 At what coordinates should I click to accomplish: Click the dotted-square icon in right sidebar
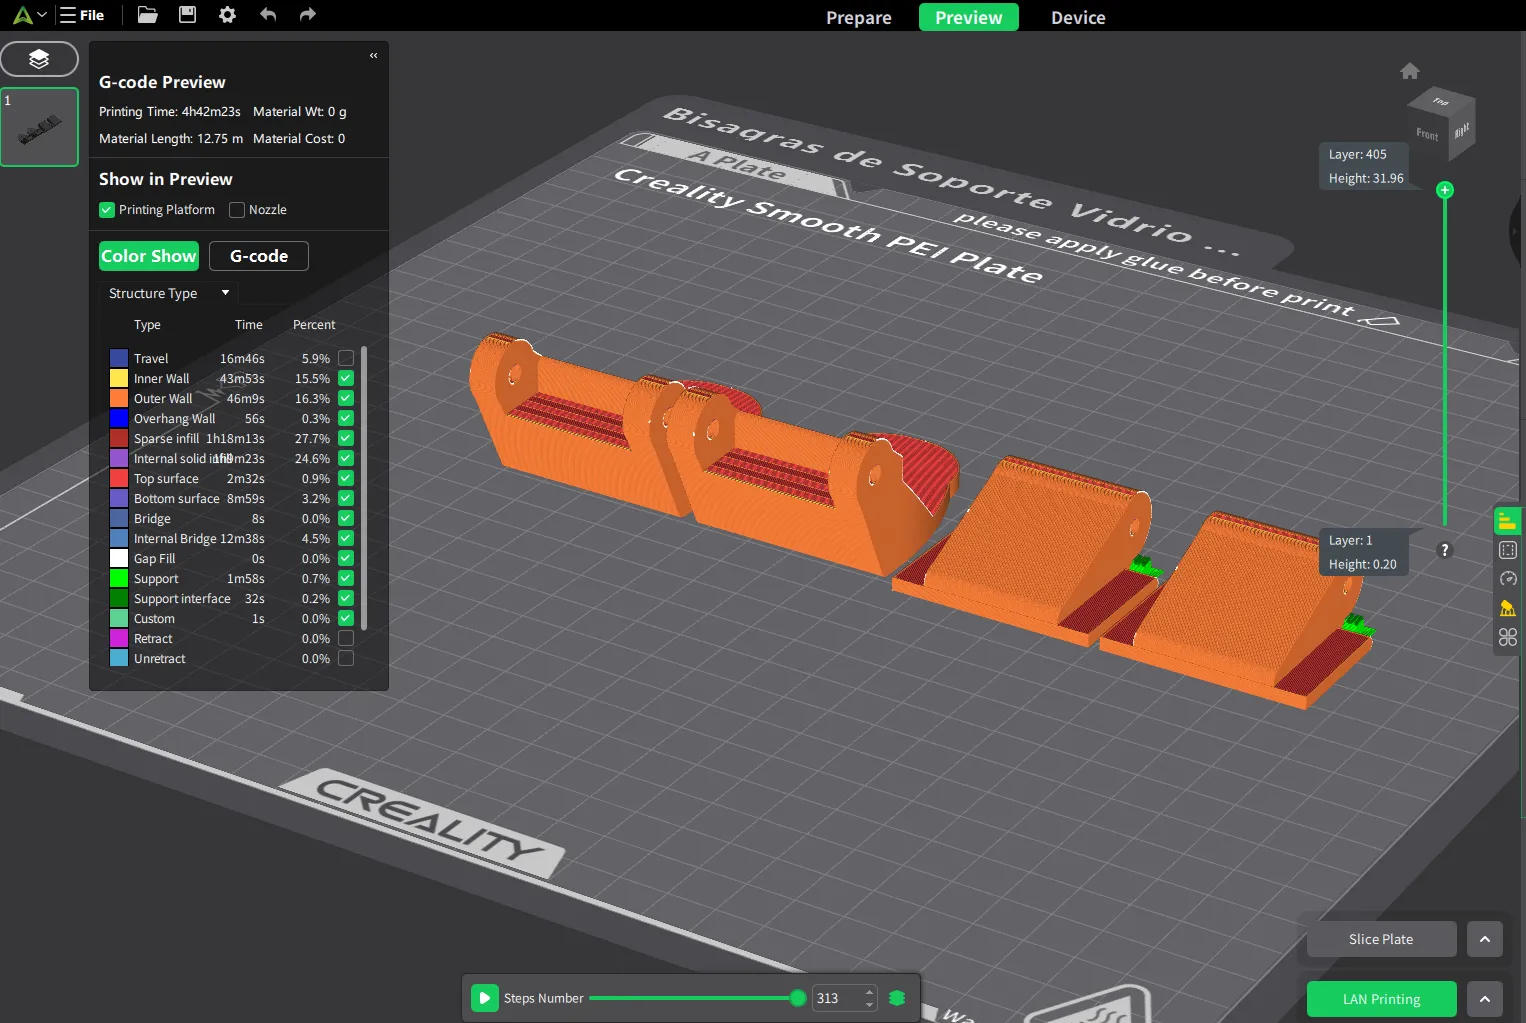(1508, 550)
